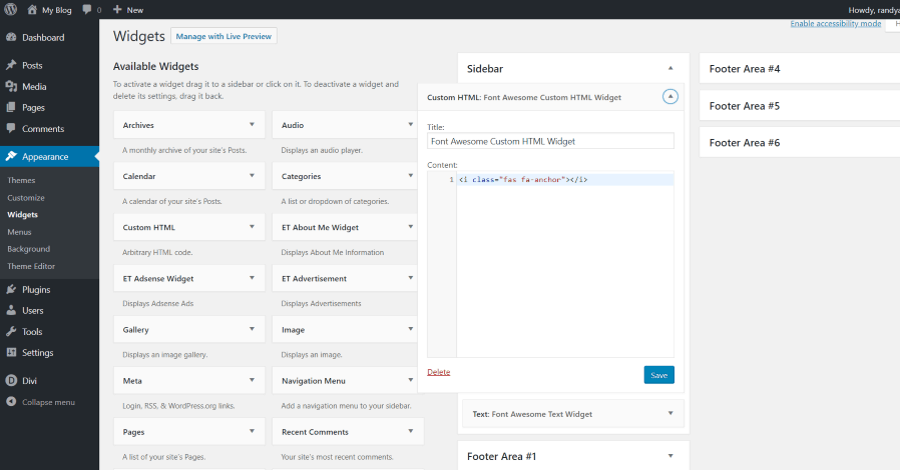Click the Divi menu icon
Viewport: 900px width, 470px height.
11,381
